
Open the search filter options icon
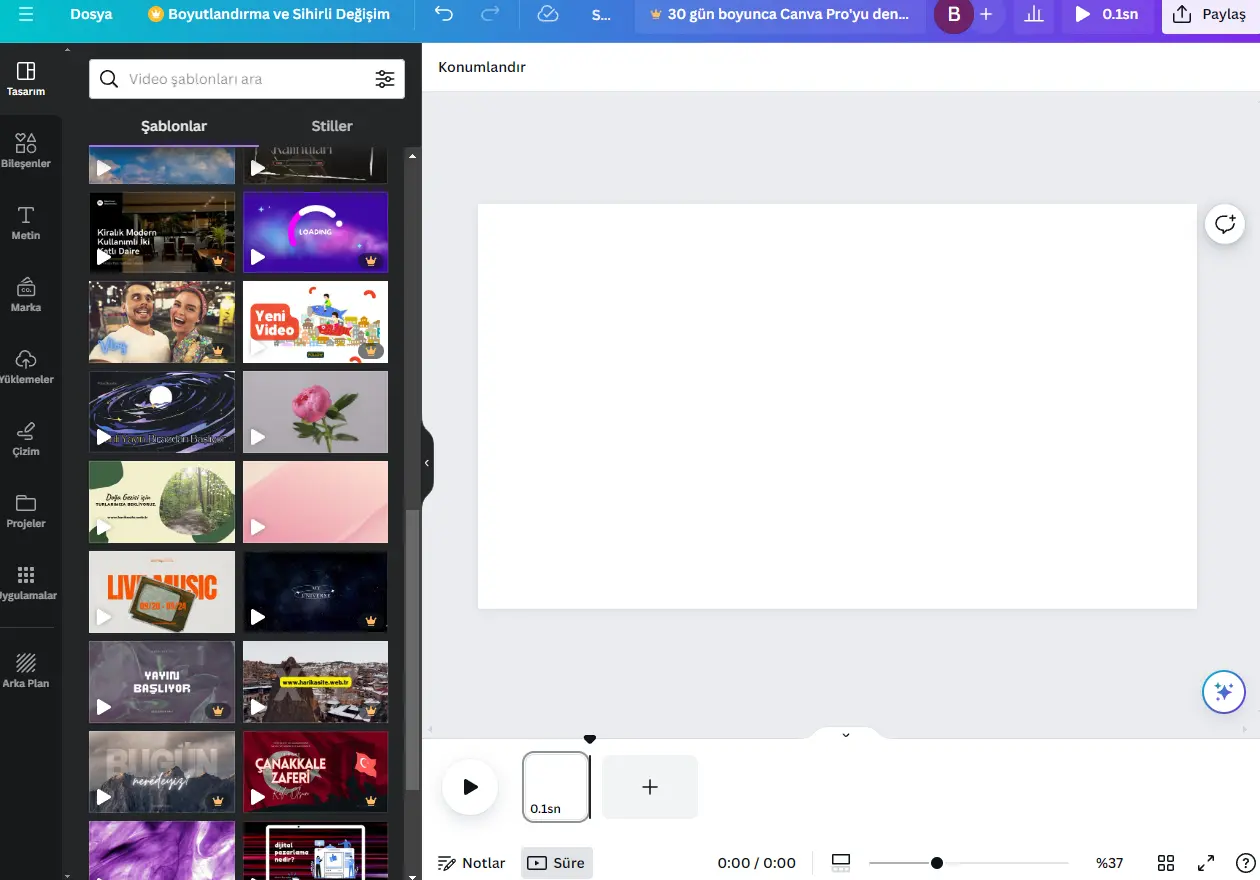385,79
